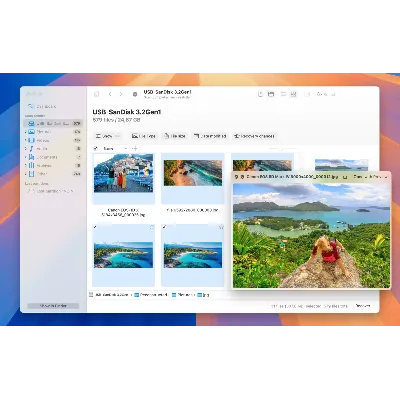The width and height of the screenshot is (400, 400).
Task: Open the folder view icon in top toolbar
Action: click(271, 94)
